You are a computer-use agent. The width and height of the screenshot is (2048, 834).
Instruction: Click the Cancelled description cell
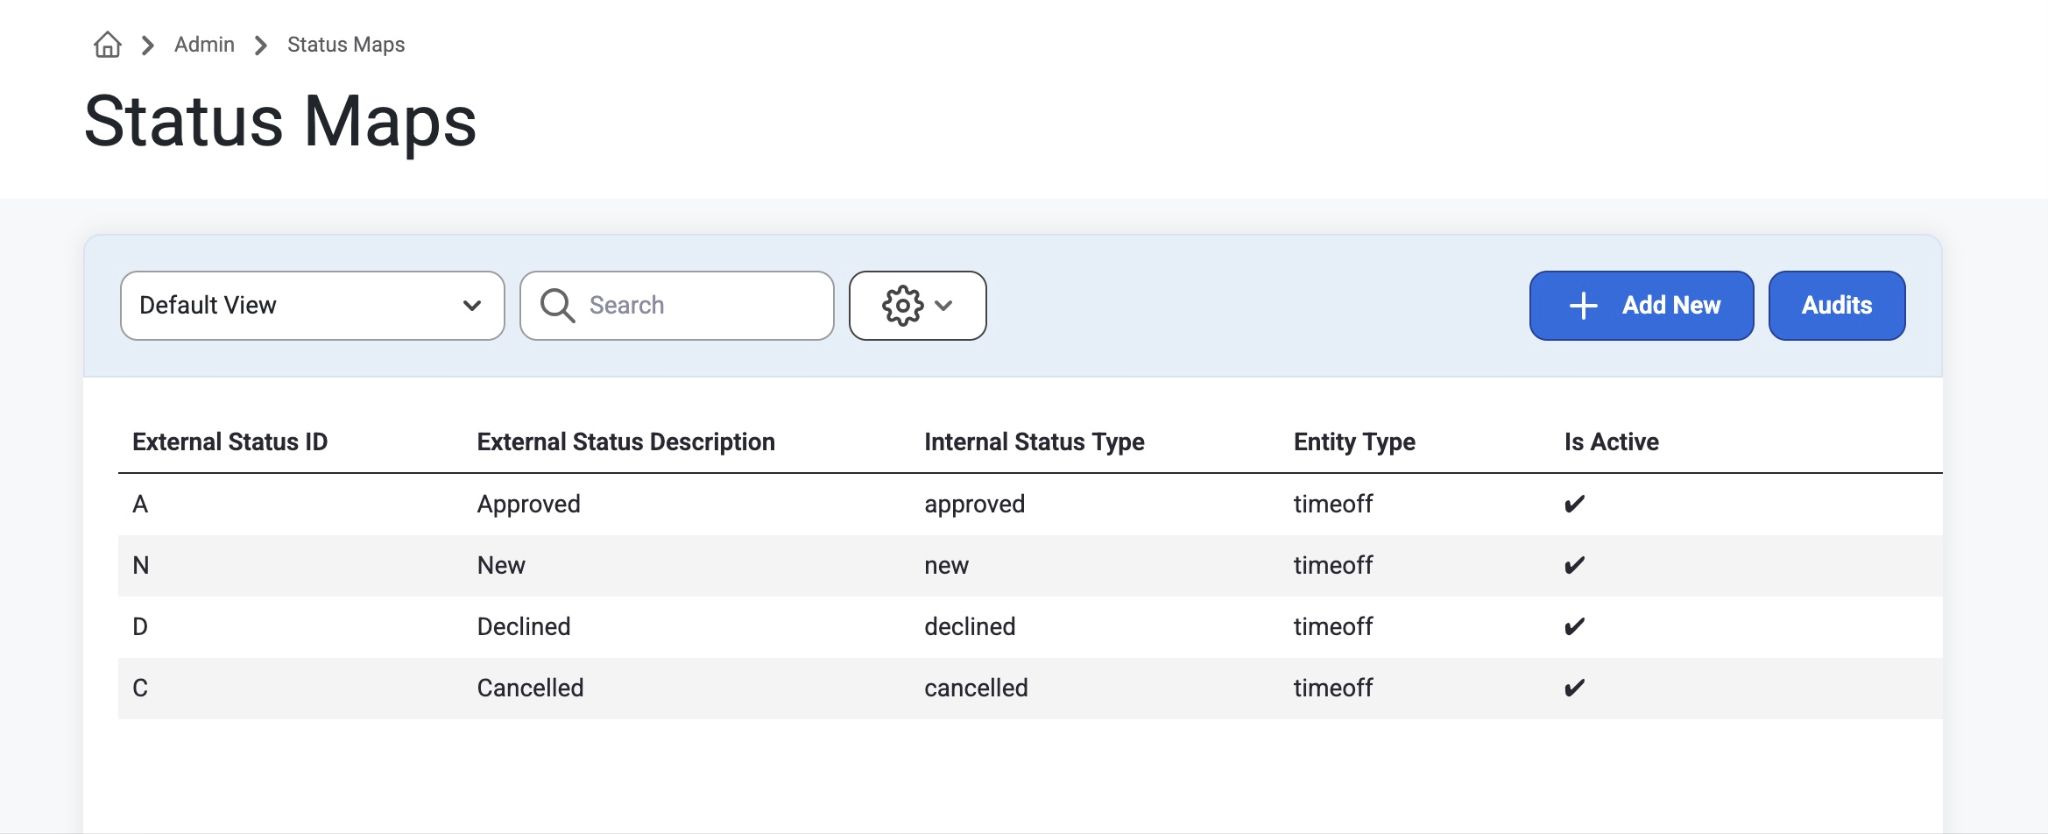tap(530, 688)
